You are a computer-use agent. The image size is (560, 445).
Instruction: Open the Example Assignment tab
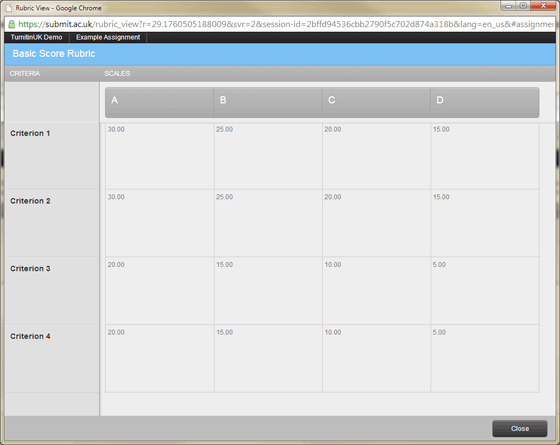coord(108,37)
